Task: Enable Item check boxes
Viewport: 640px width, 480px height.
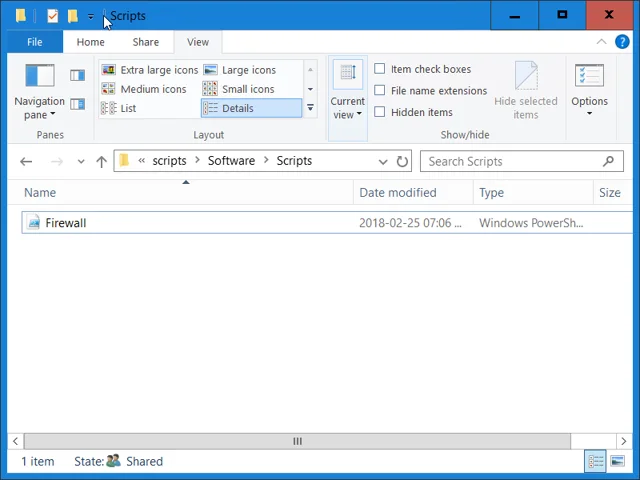Action: click(380, 69)
